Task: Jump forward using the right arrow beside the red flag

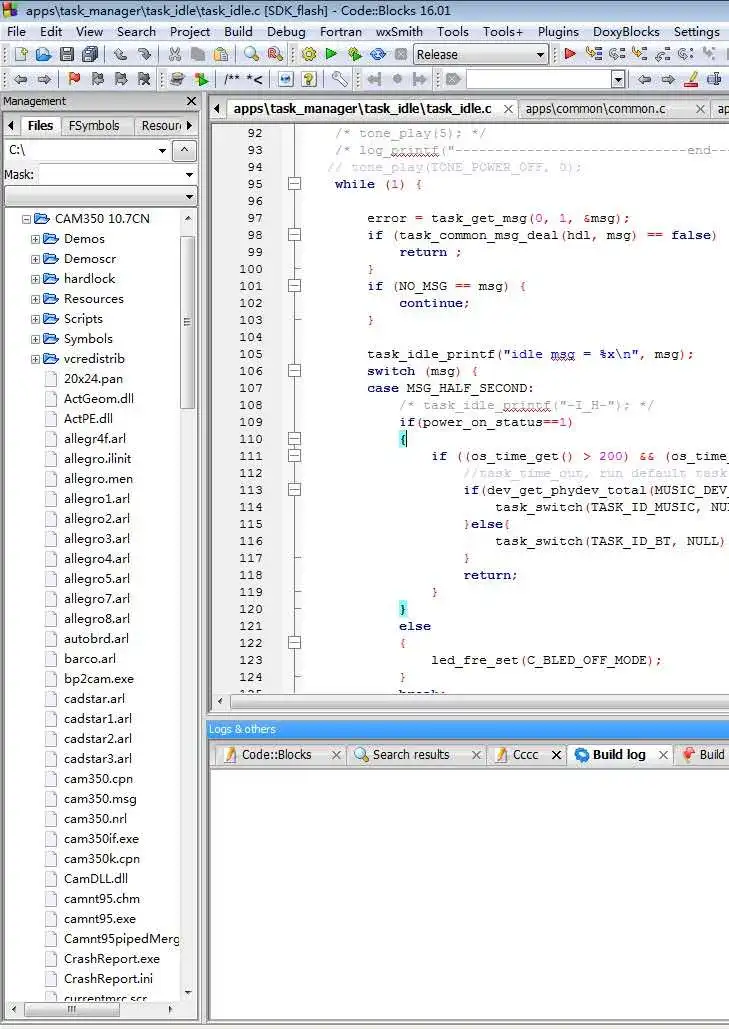Action: coord(44,79)
